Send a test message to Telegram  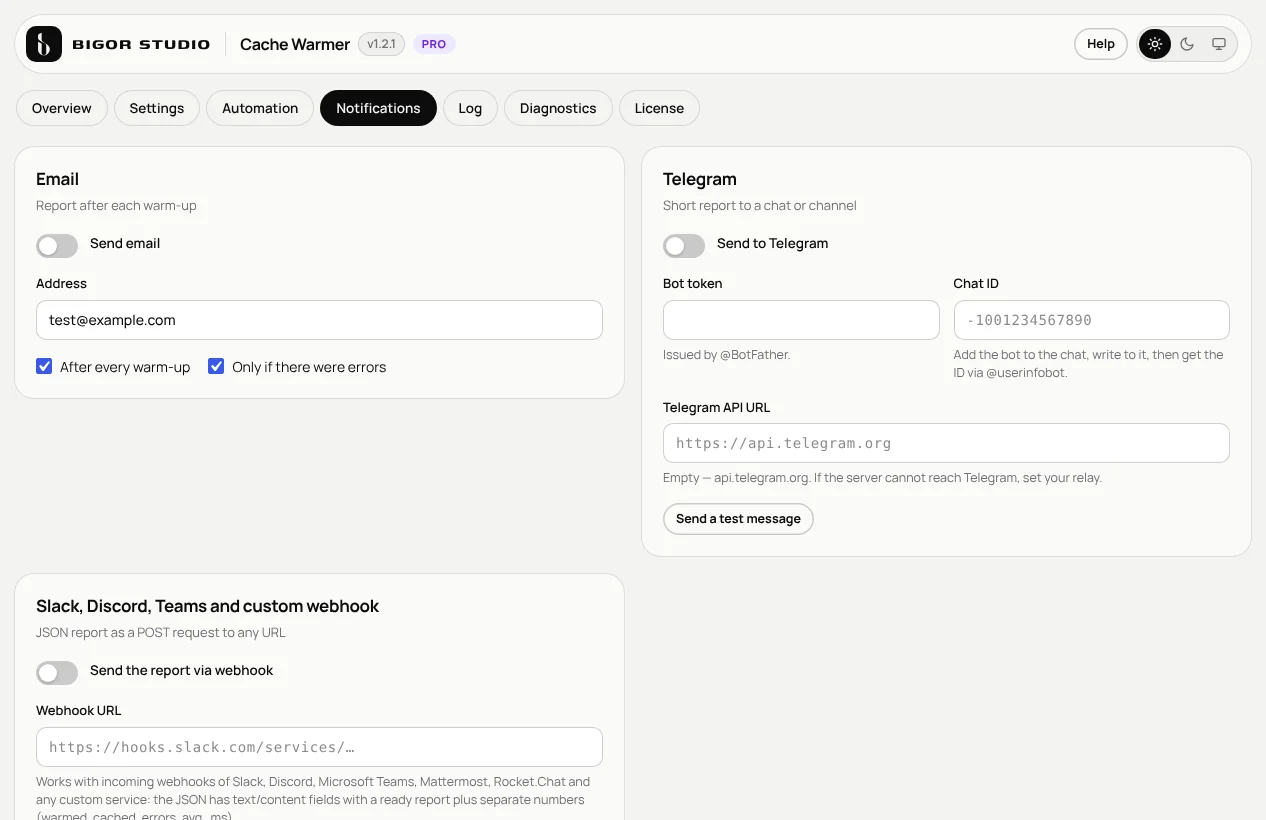click(x=738, y=519)
